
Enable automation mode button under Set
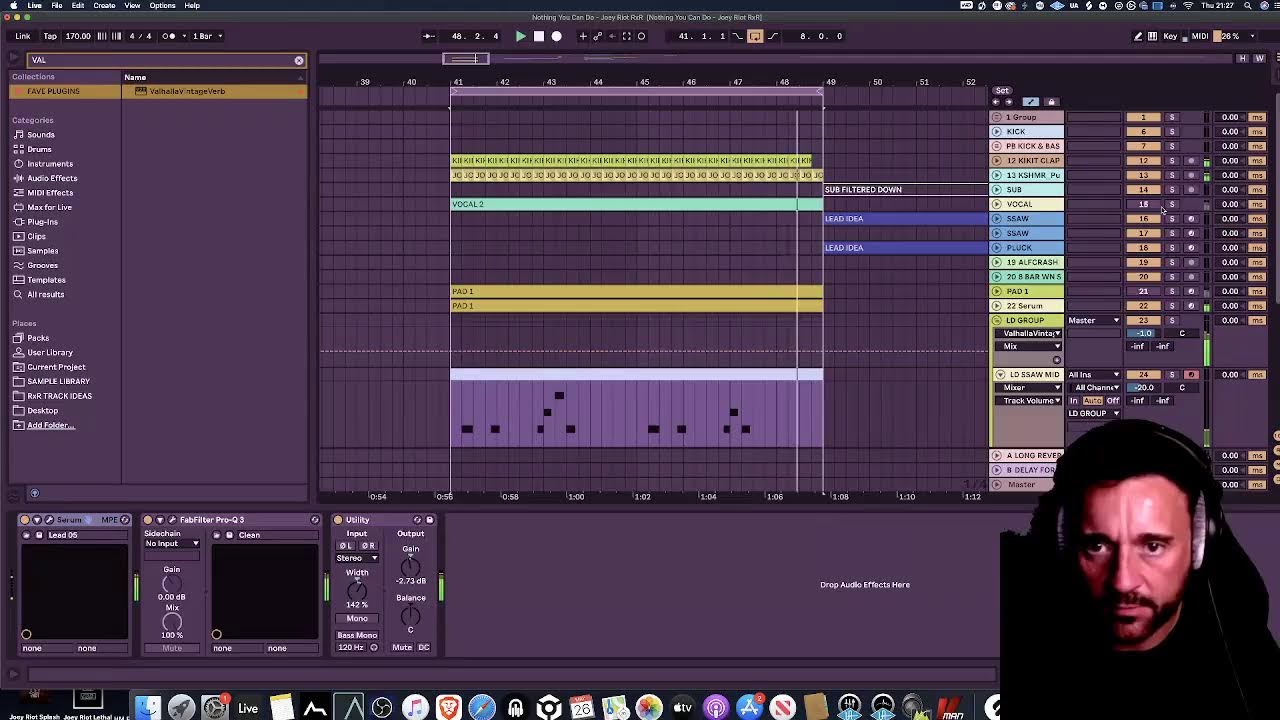[x=1031, y=102]
